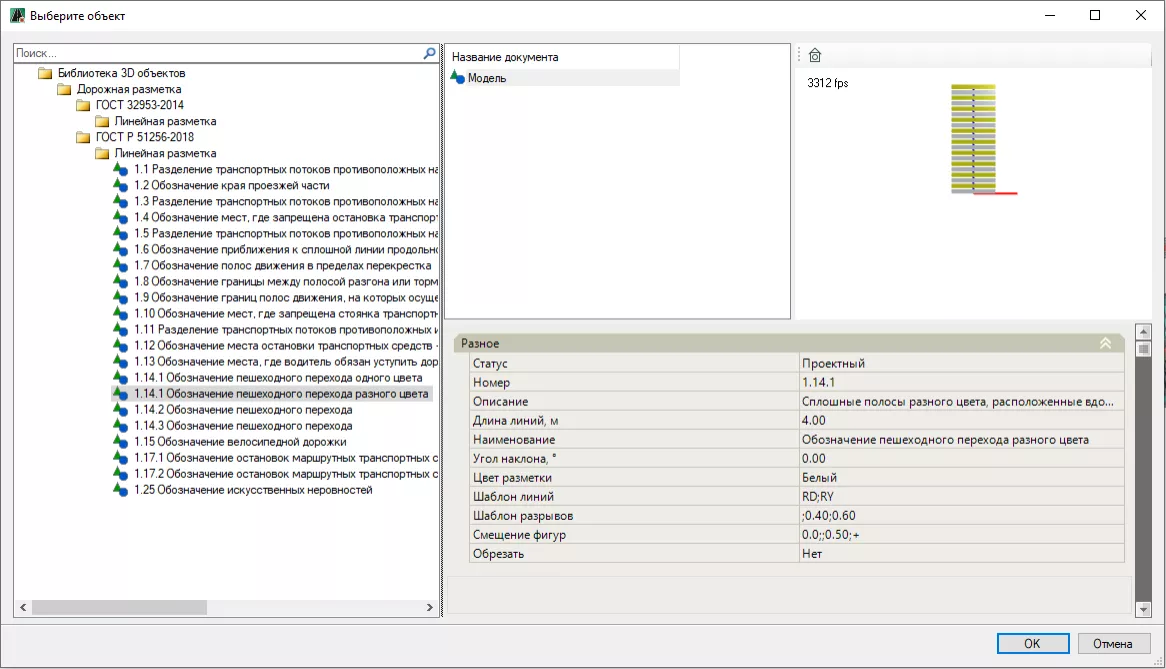
Task: Click the Модель document icon
Action: pos(457,78)
